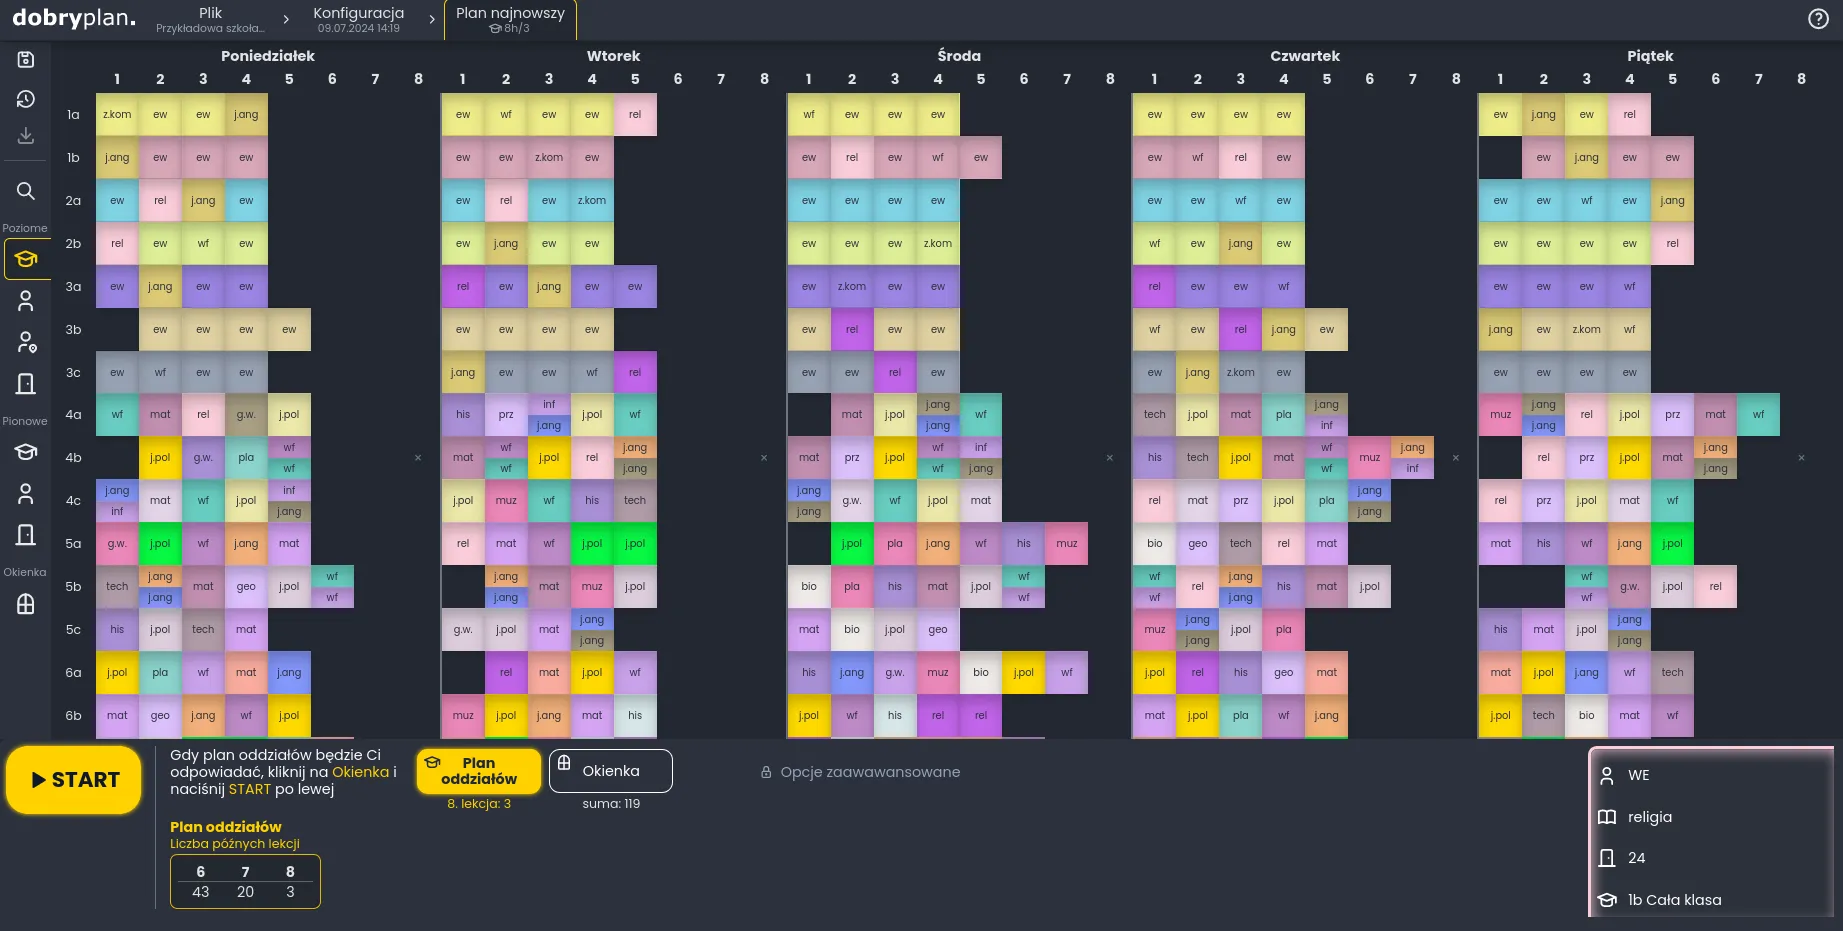
Task: Expand Opcje zaawansowane advanced options
Action: (860, 772)
